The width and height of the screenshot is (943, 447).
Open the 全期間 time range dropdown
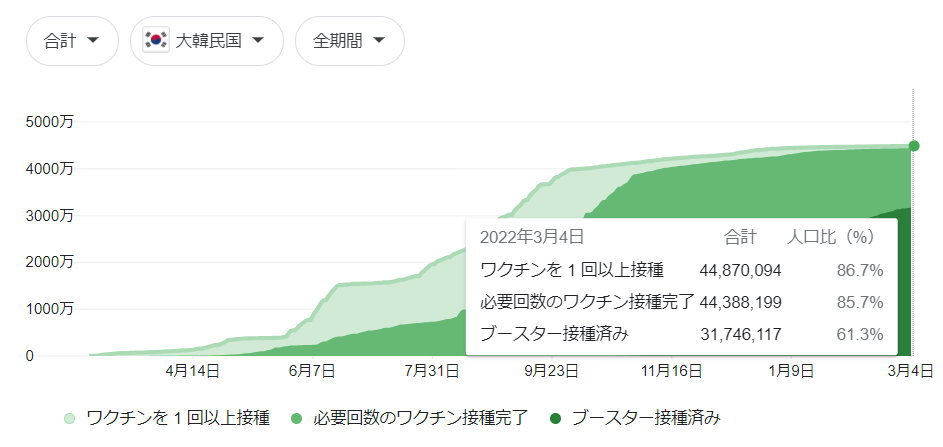tap(349, 41)
